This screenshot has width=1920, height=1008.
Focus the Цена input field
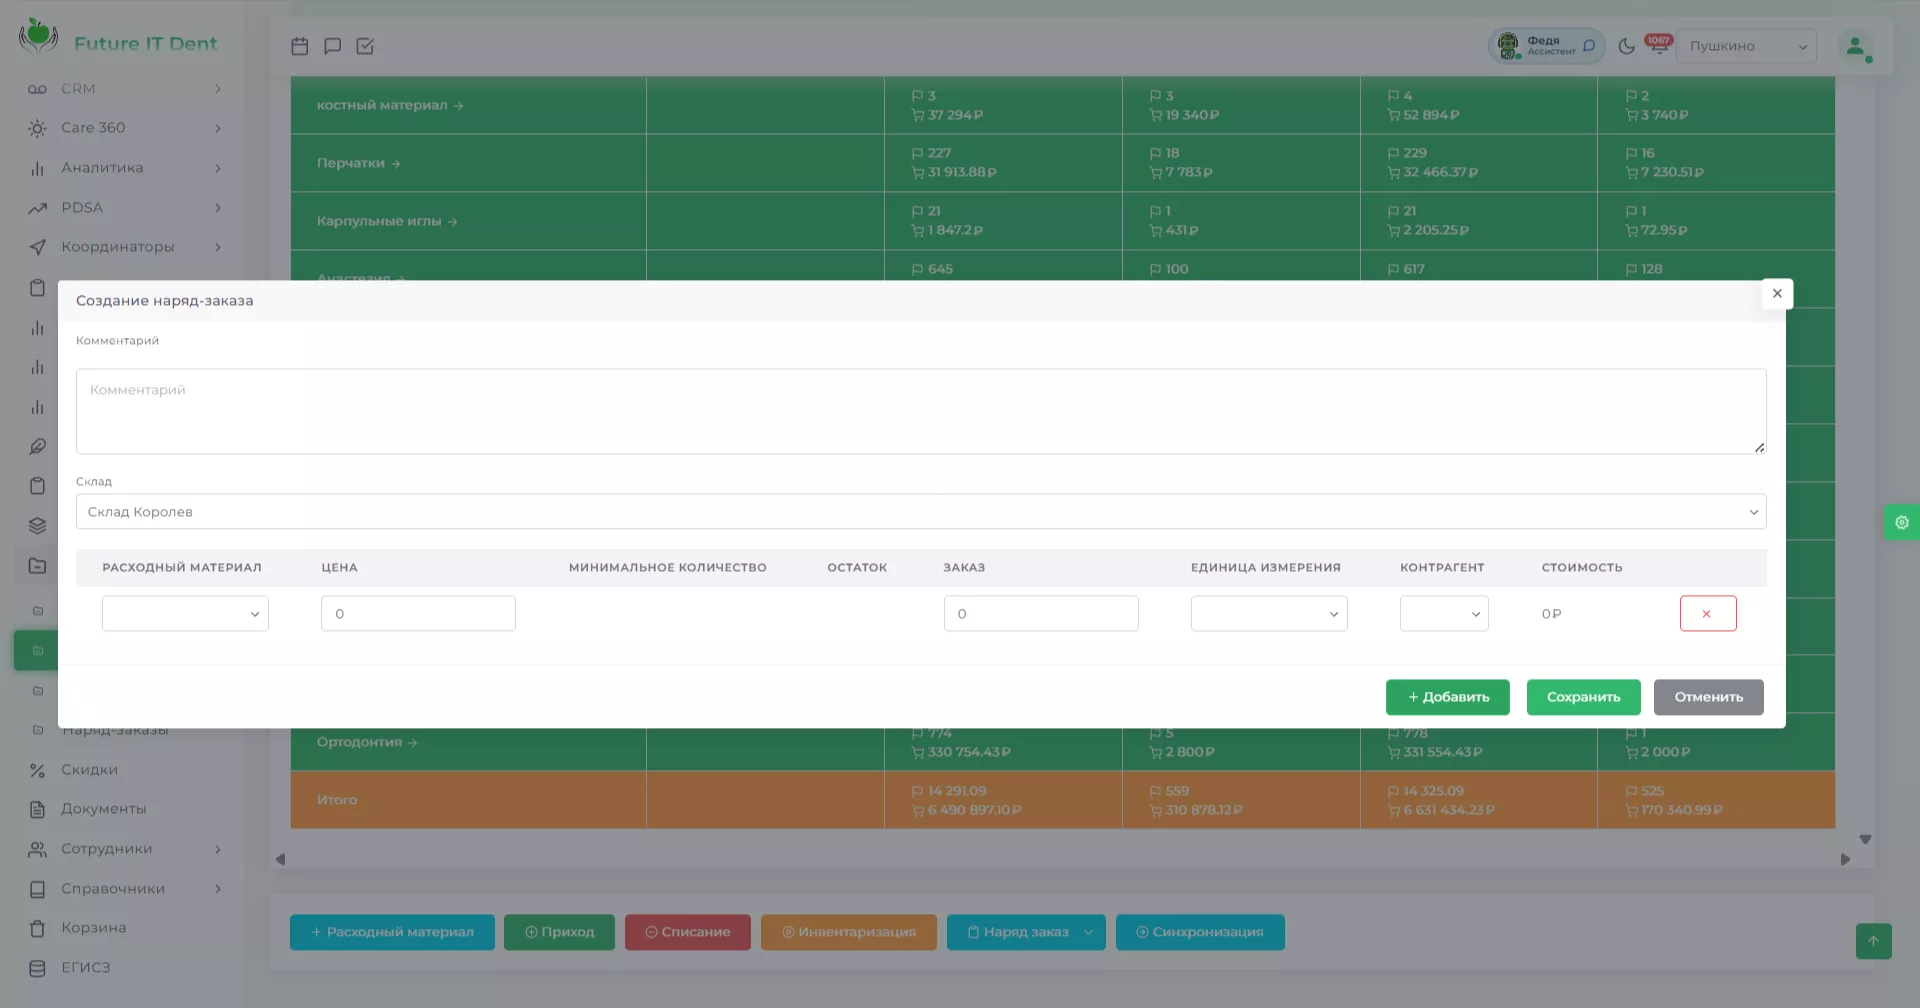418,613
